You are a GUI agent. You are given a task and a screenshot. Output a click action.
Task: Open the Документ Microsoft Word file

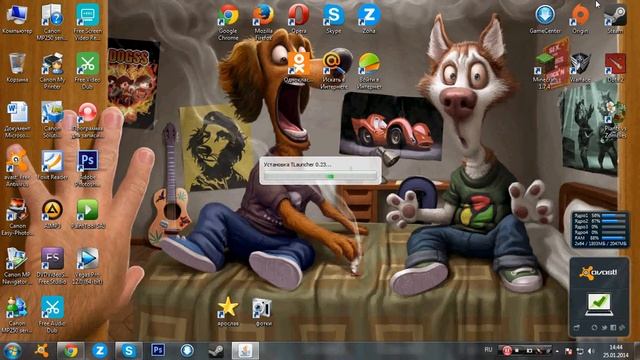[x=17, y=120]
